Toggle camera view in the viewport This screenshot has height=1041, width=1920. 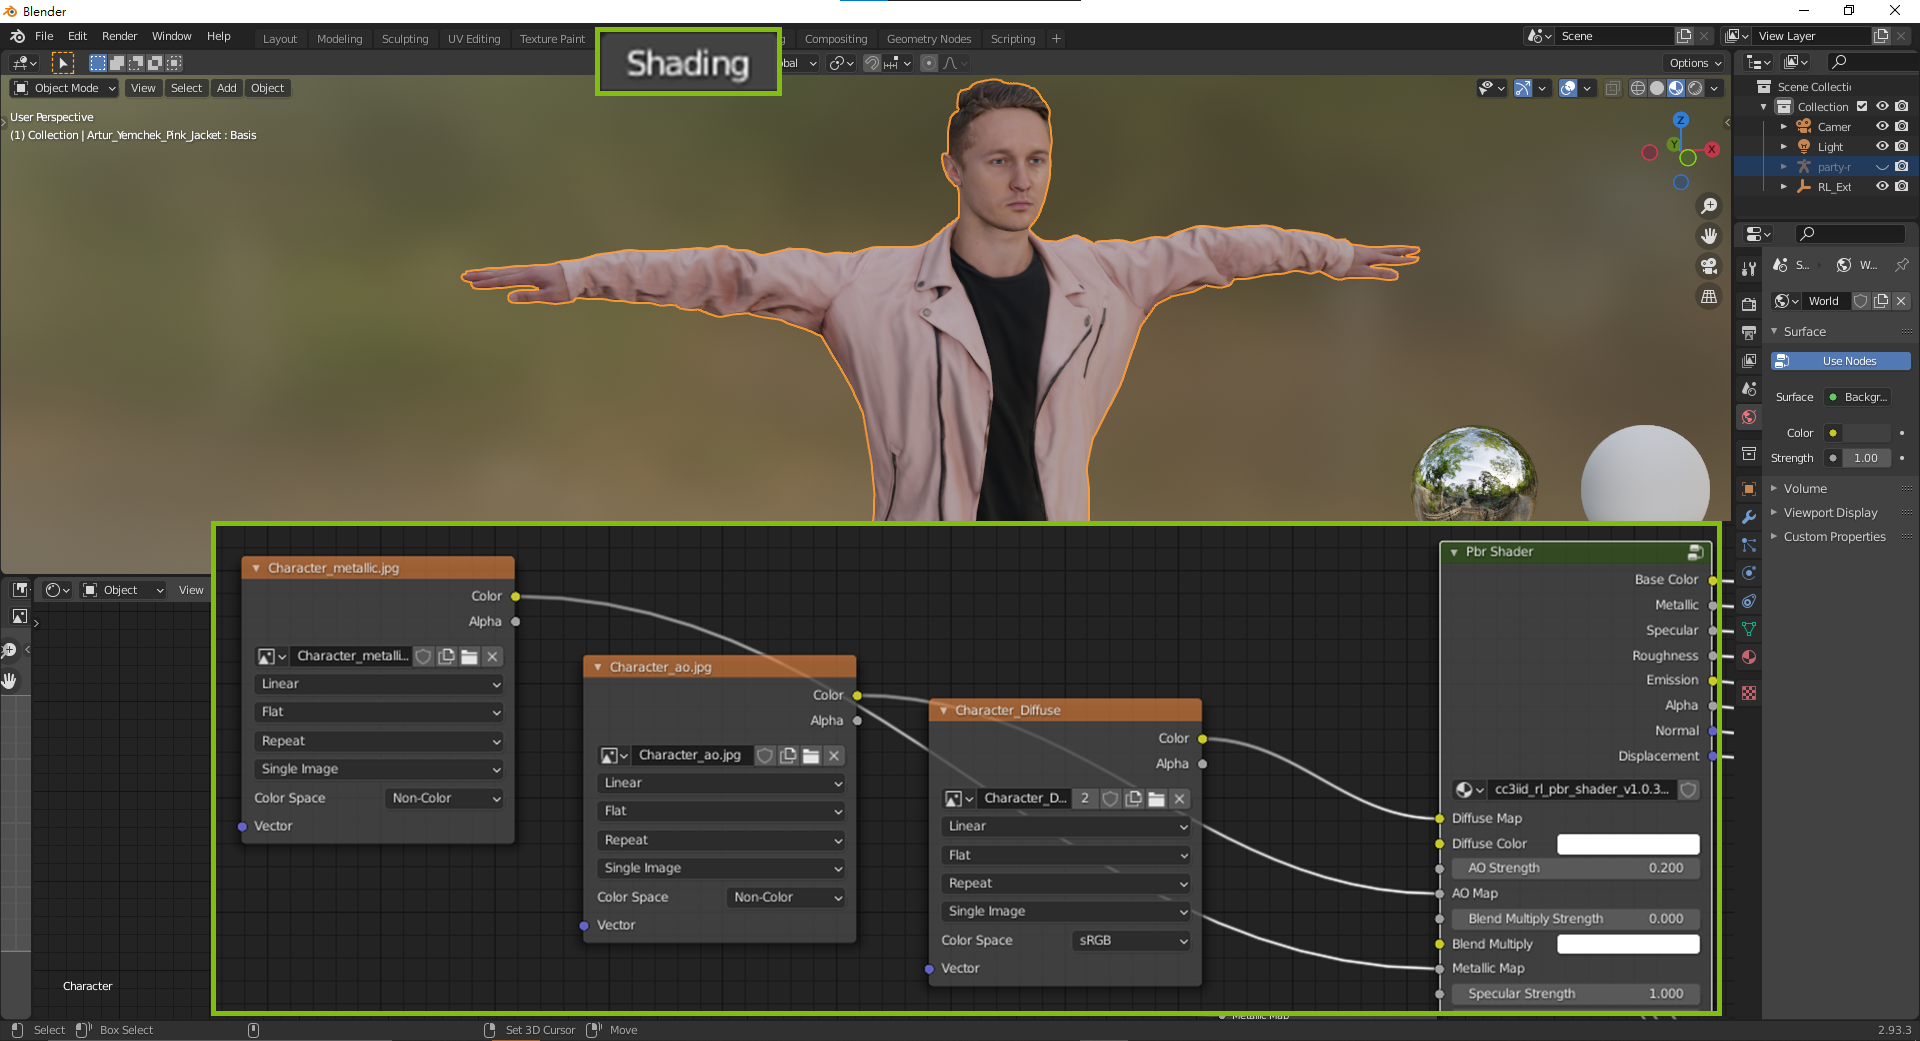[1710, 267]
